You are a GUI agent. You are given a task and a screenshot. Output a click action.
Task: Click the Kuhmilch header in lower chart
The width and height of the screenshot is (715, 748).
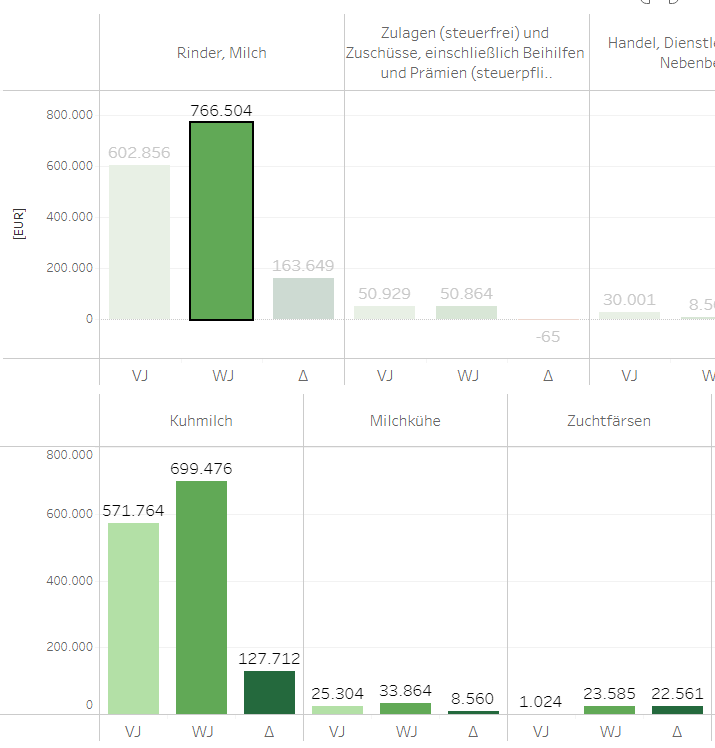coord(201,421)
